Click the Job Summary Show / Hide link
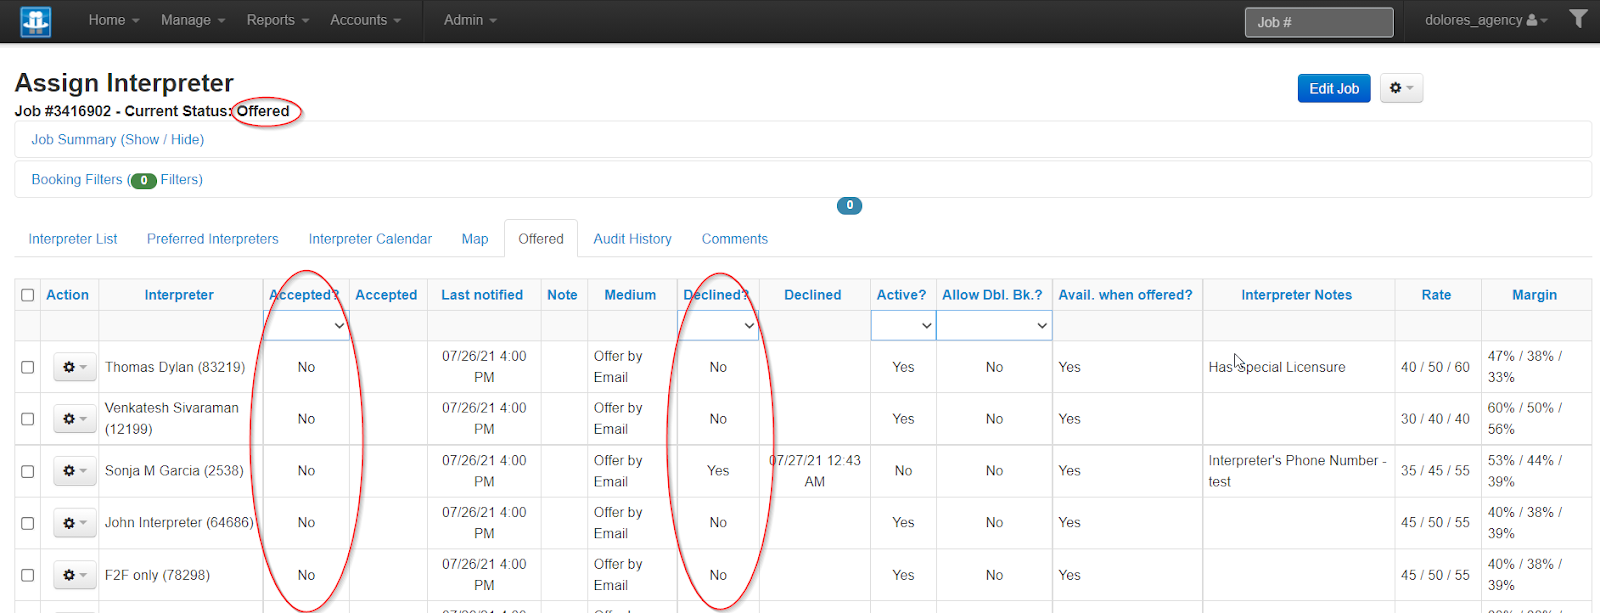Viewport: 1600px width, 613px height. click(117, 140)
